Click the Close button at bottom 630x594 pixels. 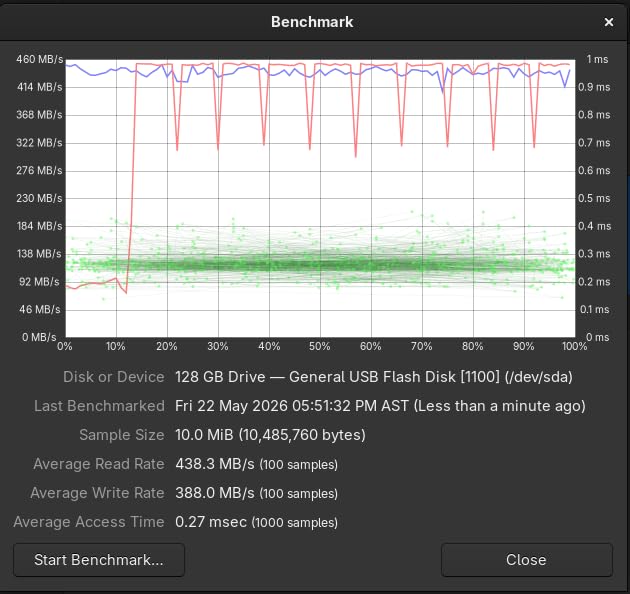526,560
